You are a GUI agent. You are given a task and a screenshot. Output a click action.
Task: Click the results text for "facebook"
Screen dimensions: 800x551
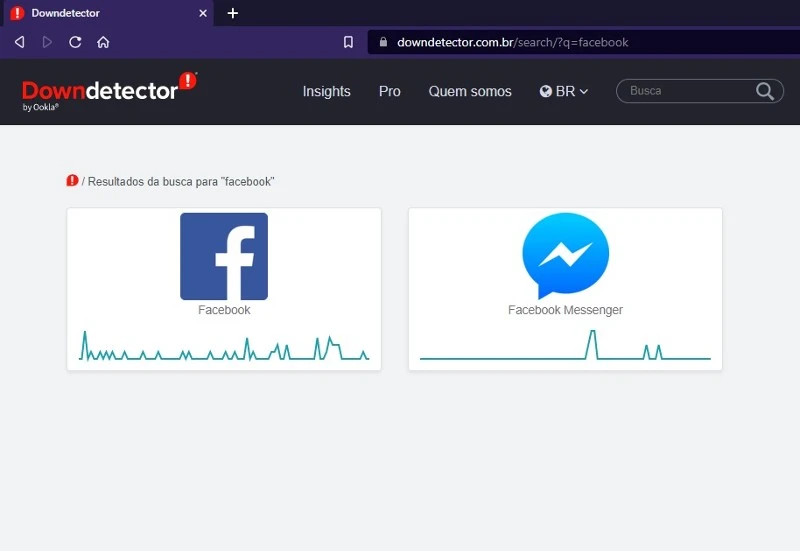click(181, 182)
